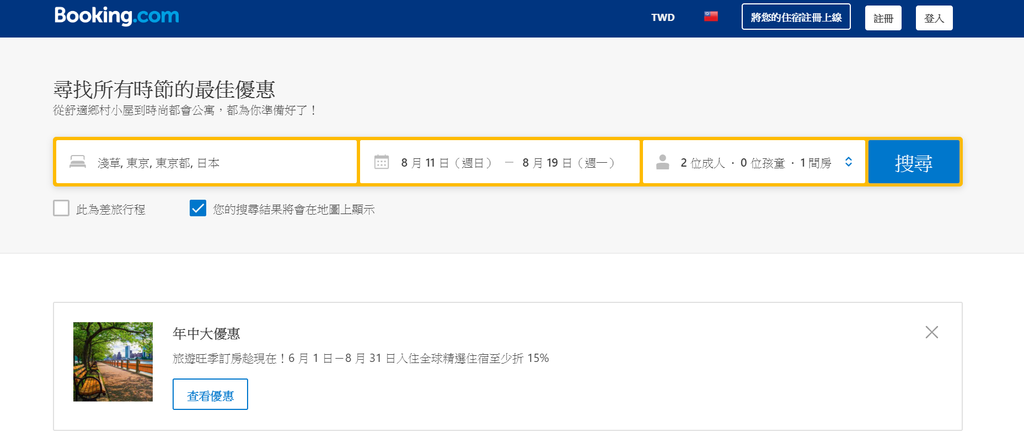Click the 註冊 register button
The image size is (1024, 432).
[883, 18]
